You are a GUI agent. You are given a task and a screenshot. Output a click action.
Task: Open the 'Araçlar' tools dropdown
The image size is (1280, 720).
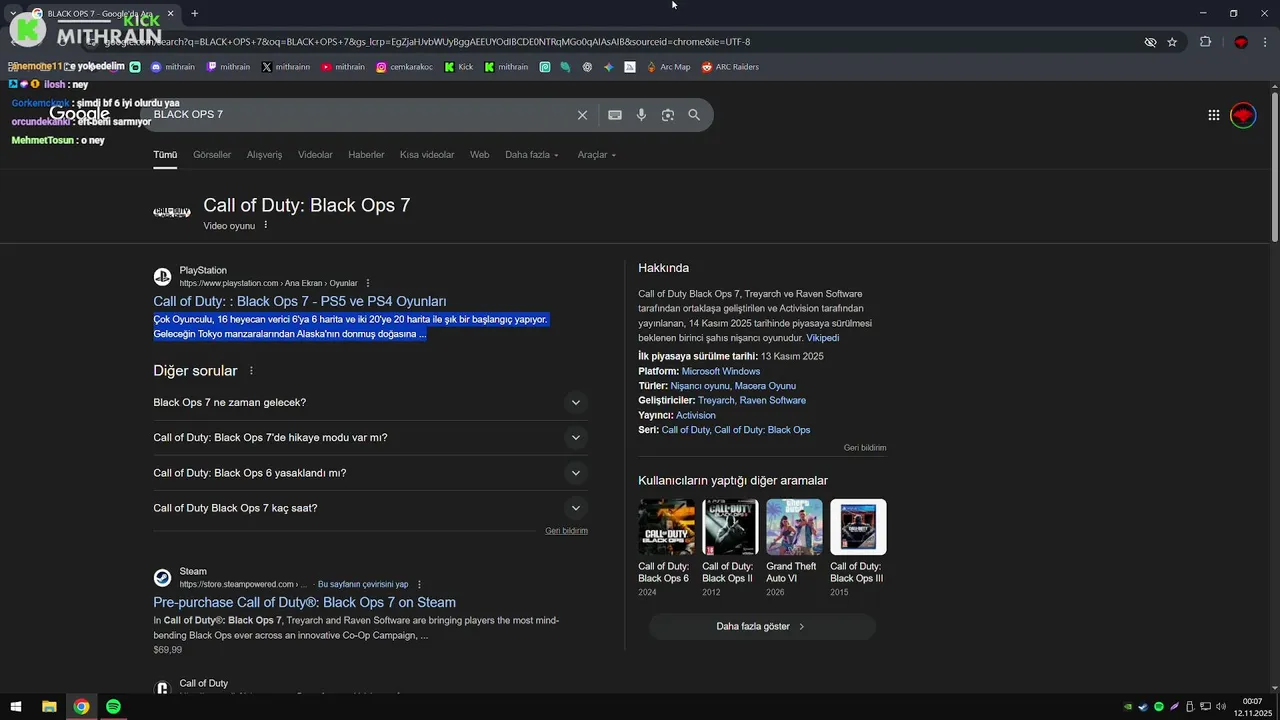(x=597, y=155)
